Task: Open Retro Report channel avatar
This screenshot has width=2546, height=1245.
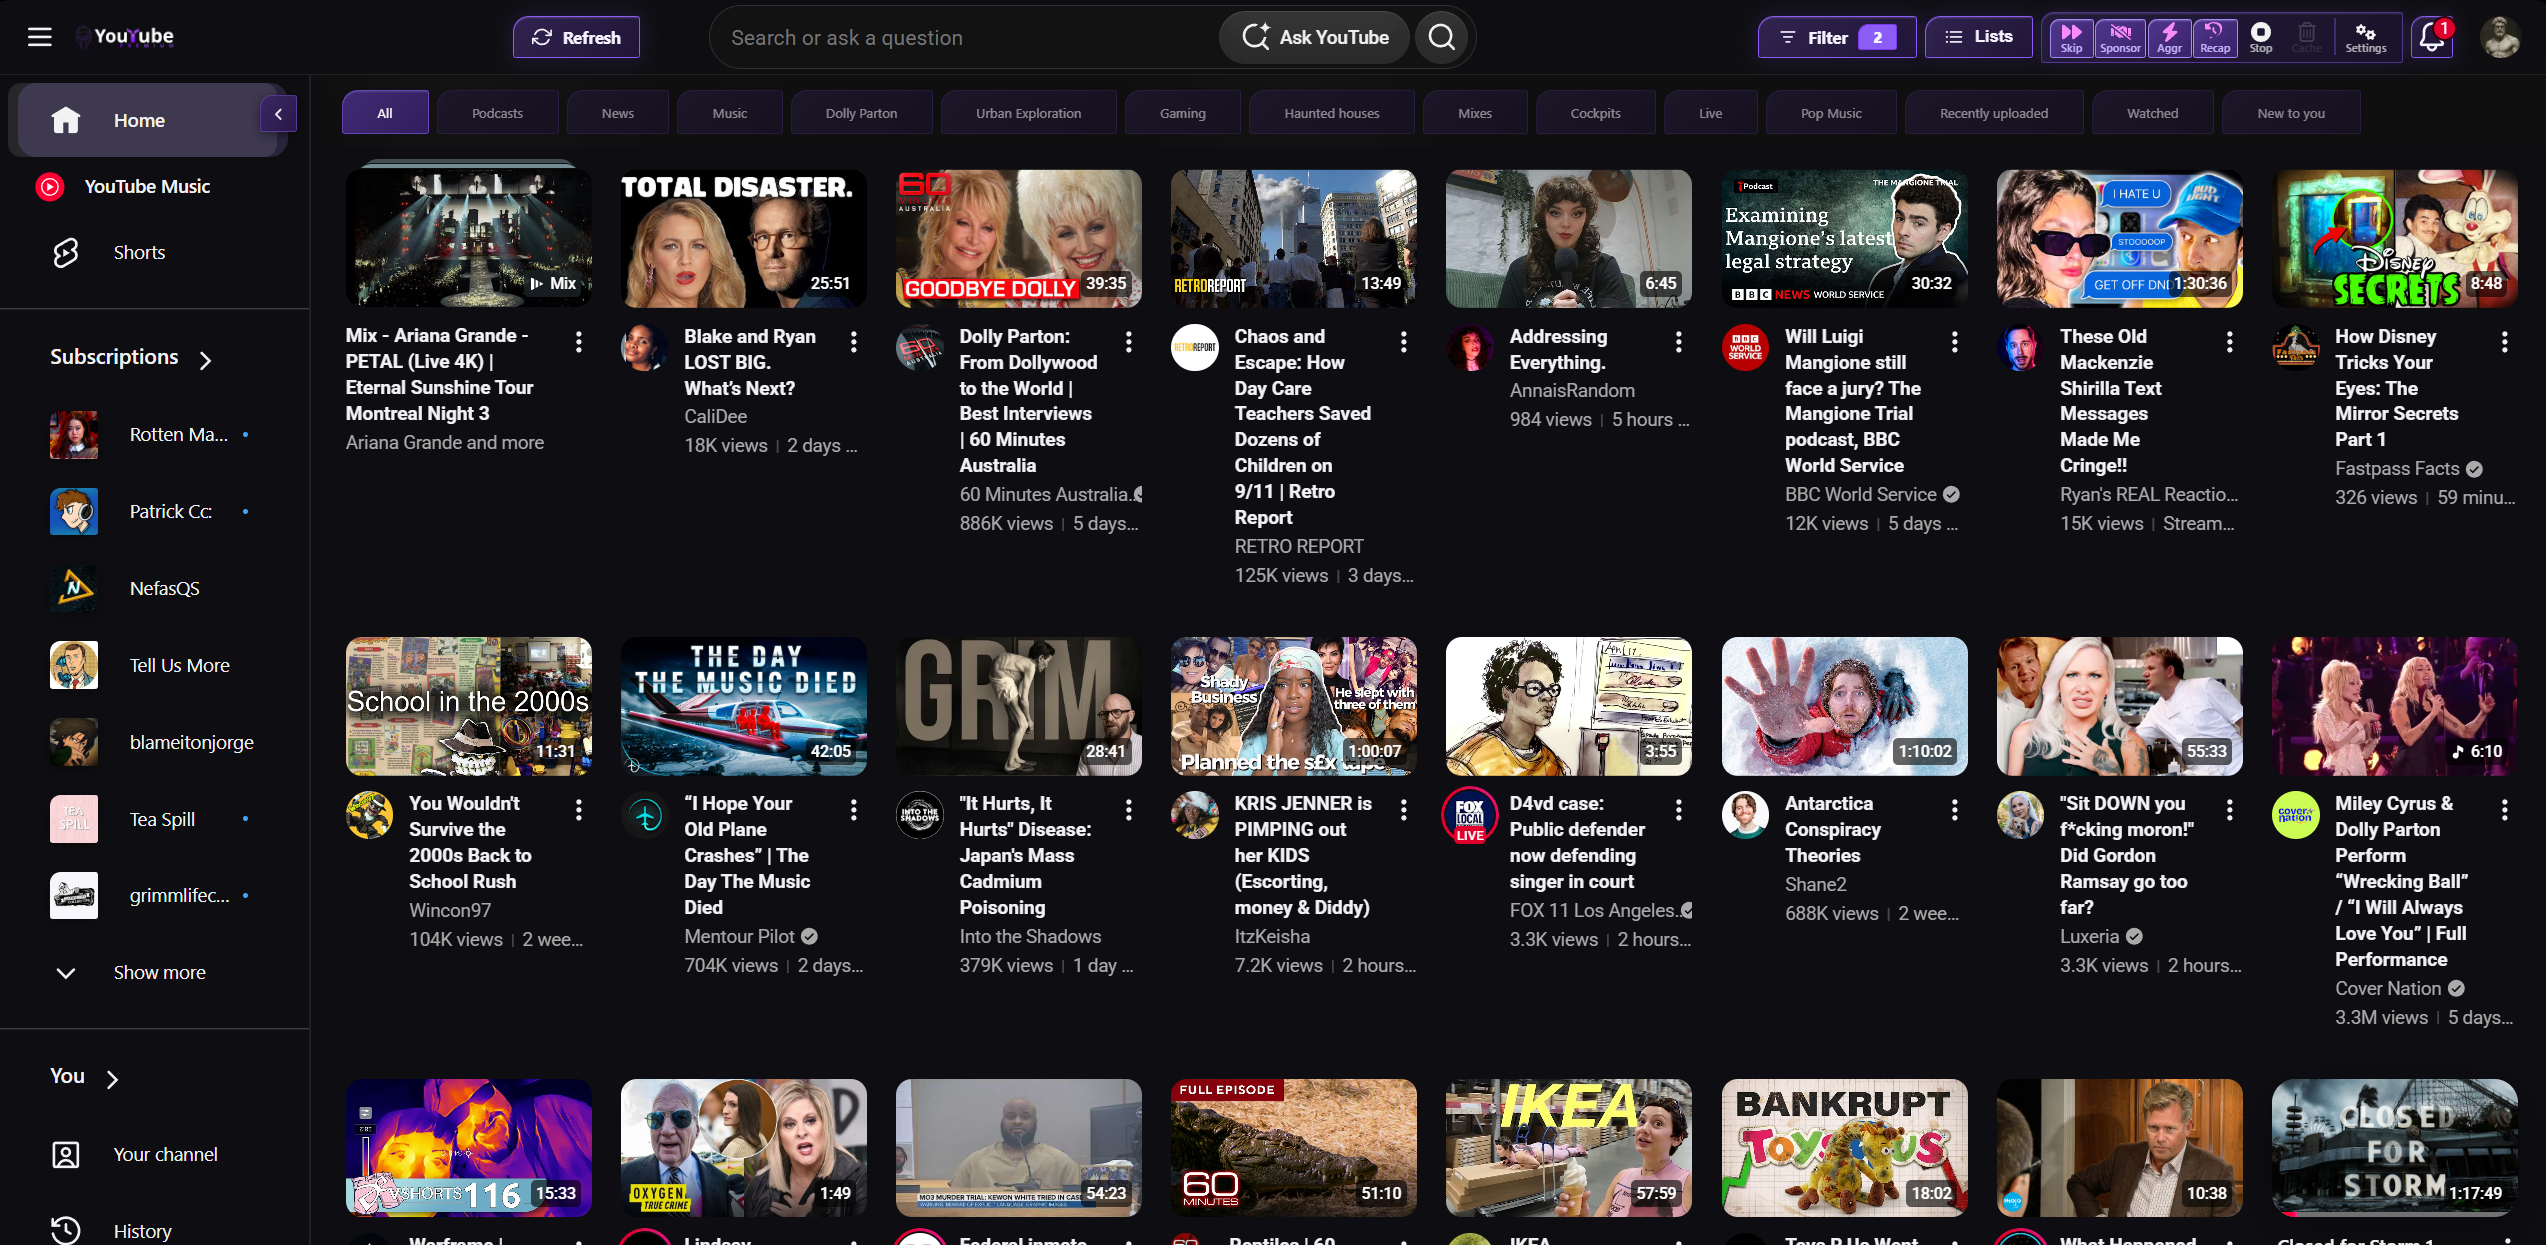Action: click(1194, 348)
